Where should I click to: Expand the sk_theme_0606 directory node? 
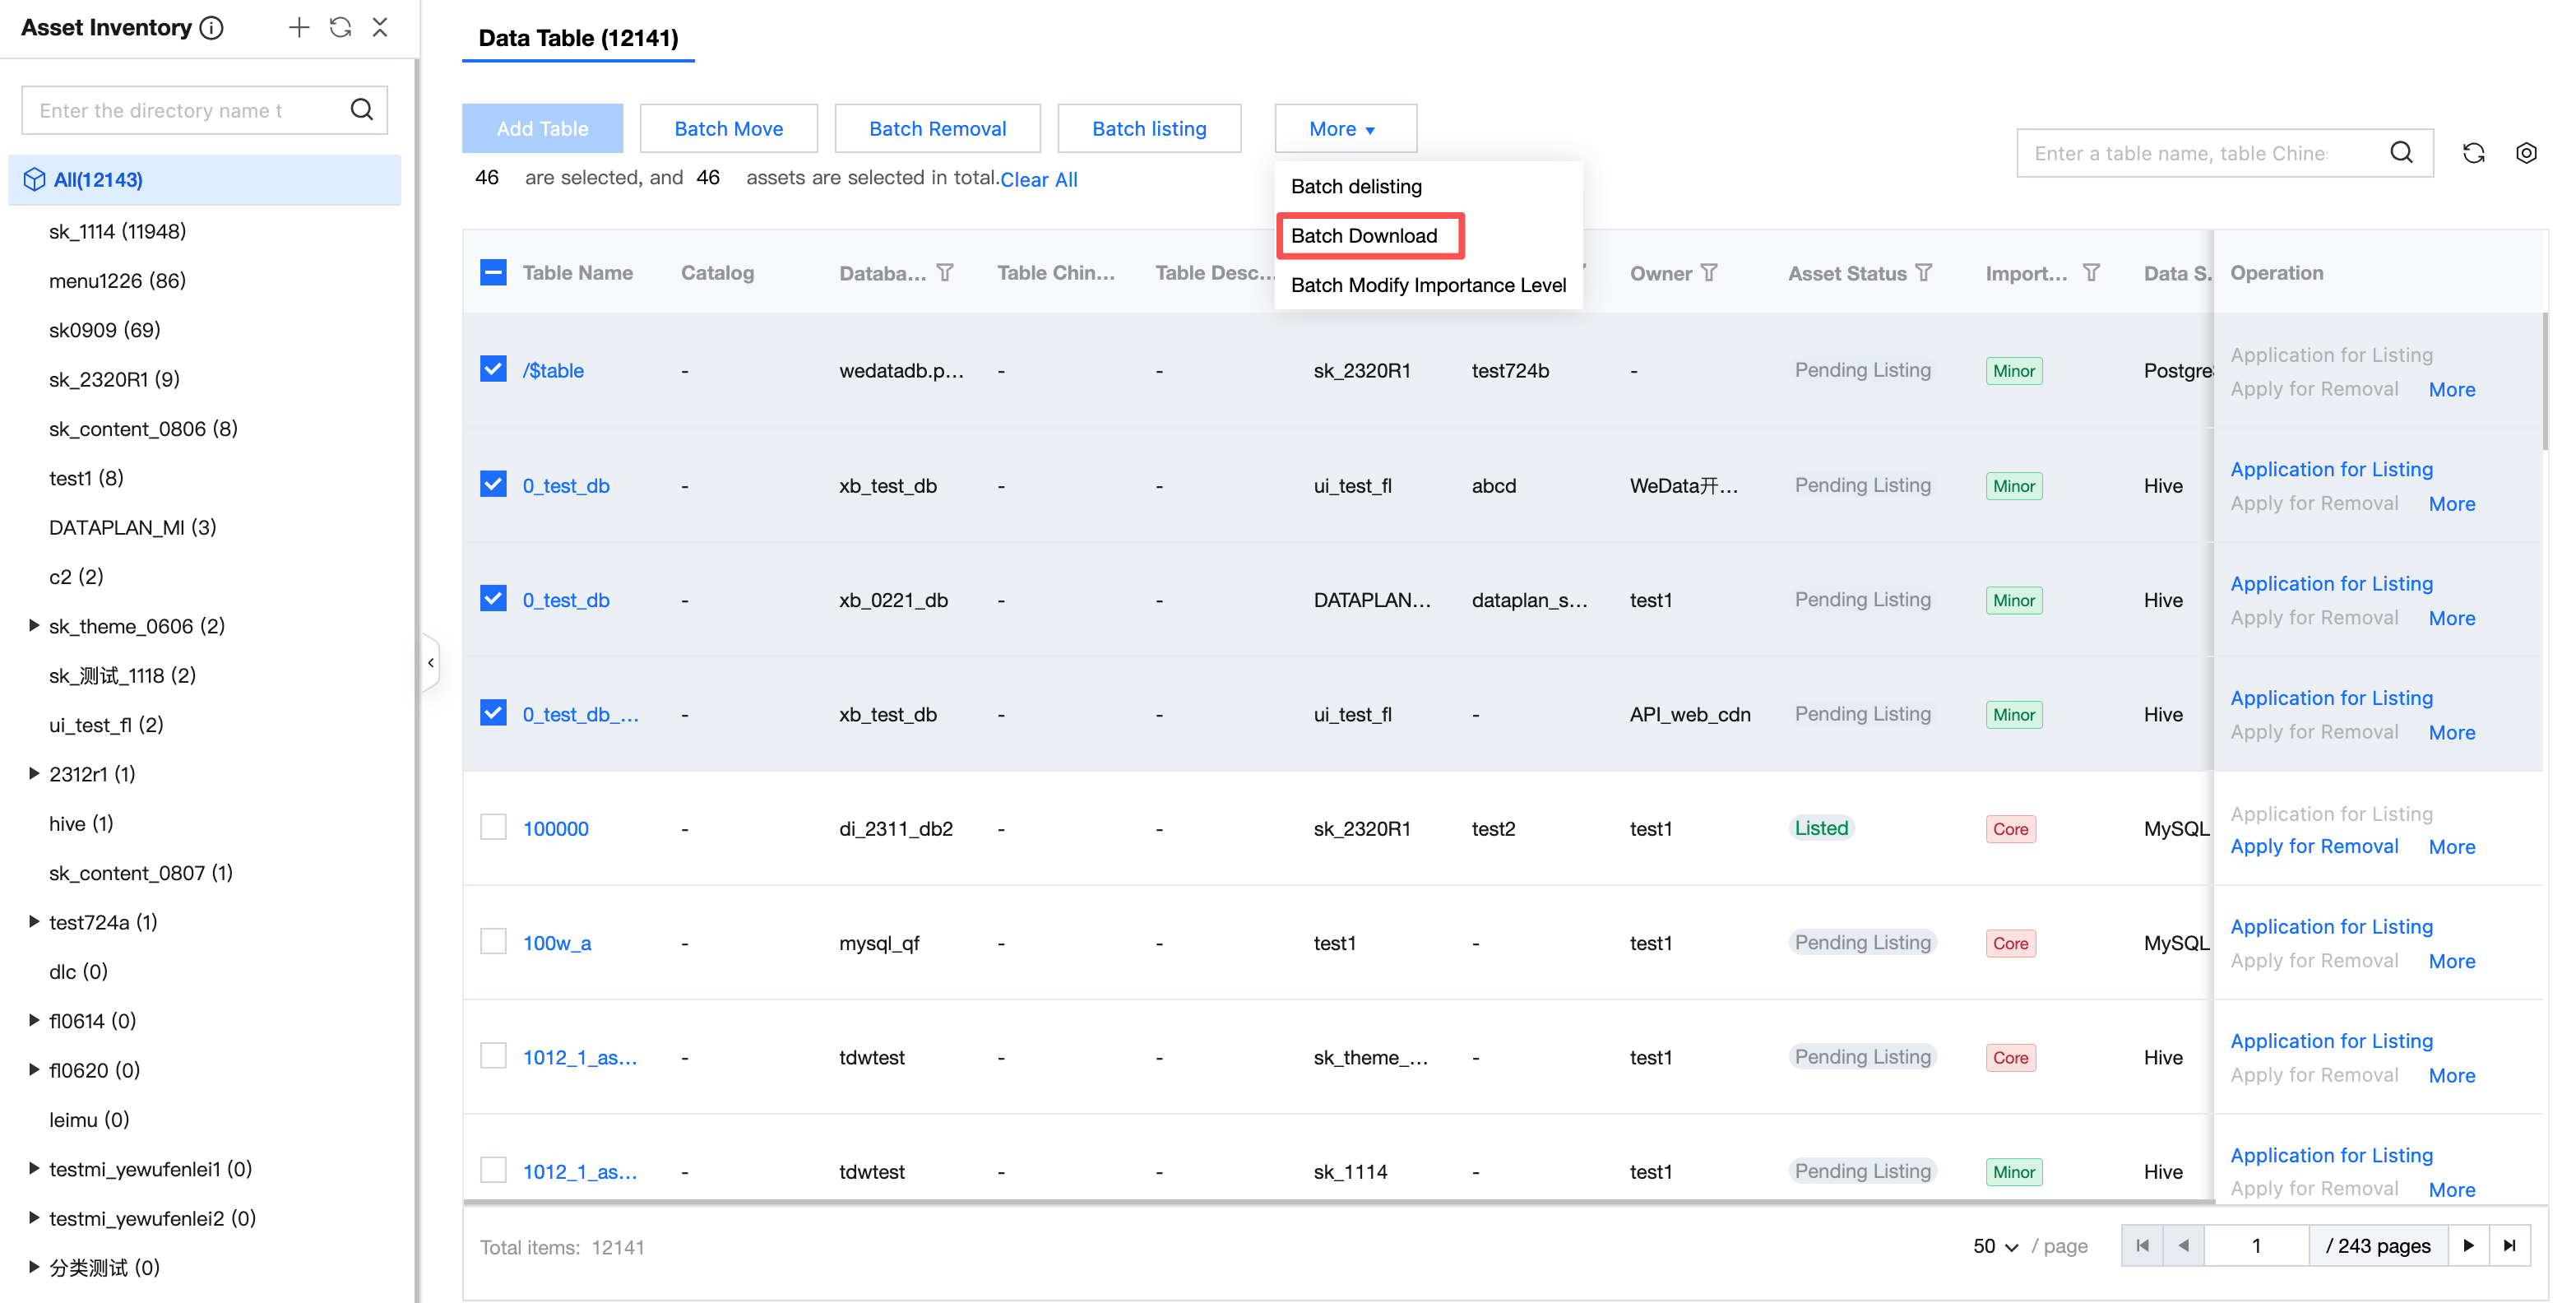[x=33, y=625]
